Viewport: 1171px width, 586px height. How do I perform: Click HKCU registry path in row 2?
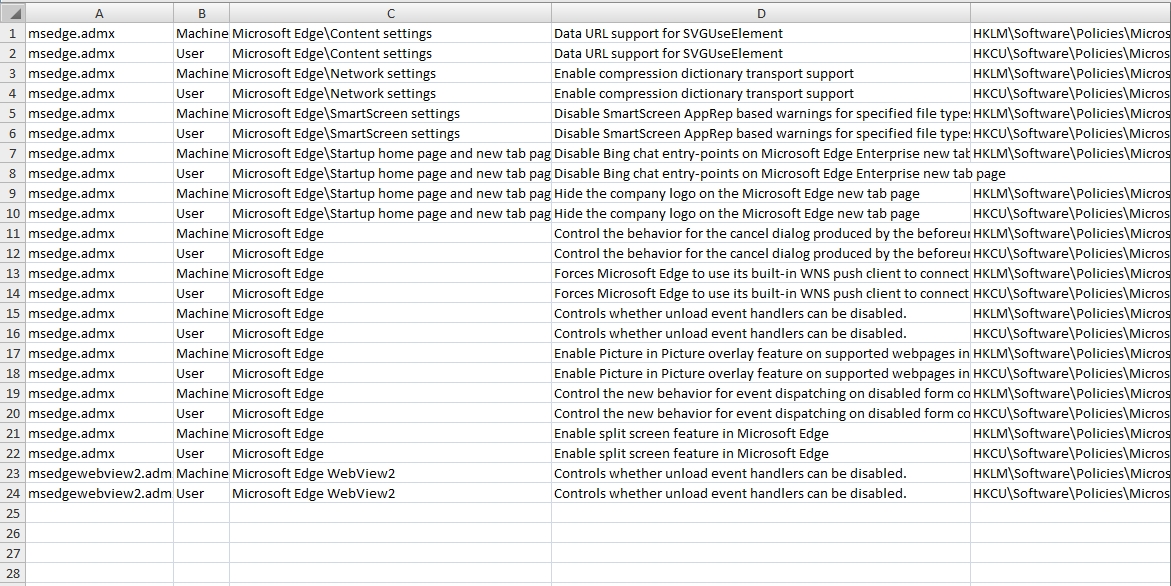click(x=1071, y=53)
